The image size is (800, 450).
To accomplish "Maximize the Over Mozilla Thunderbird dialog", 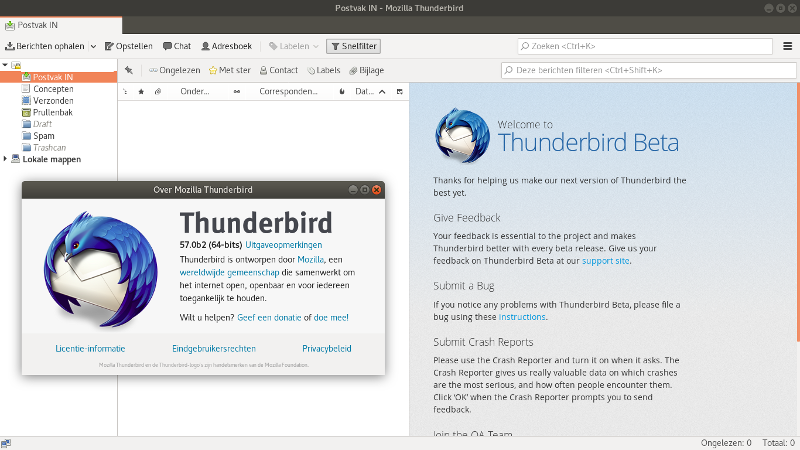I will pyautogui.click(x=365, y=190).
